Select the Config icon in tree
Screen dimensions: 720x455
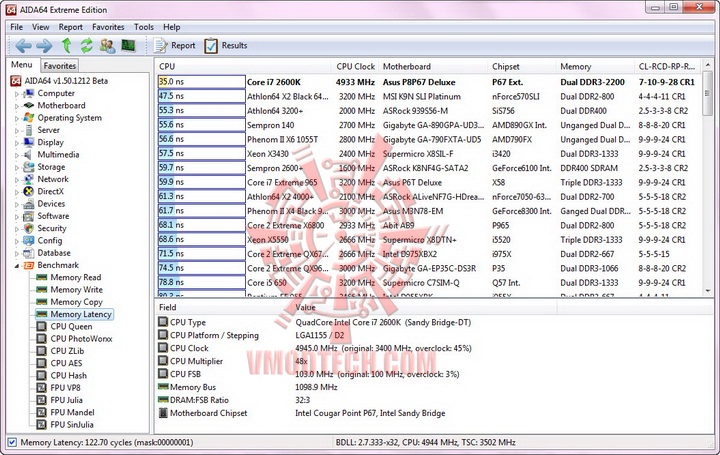[28, 241]
